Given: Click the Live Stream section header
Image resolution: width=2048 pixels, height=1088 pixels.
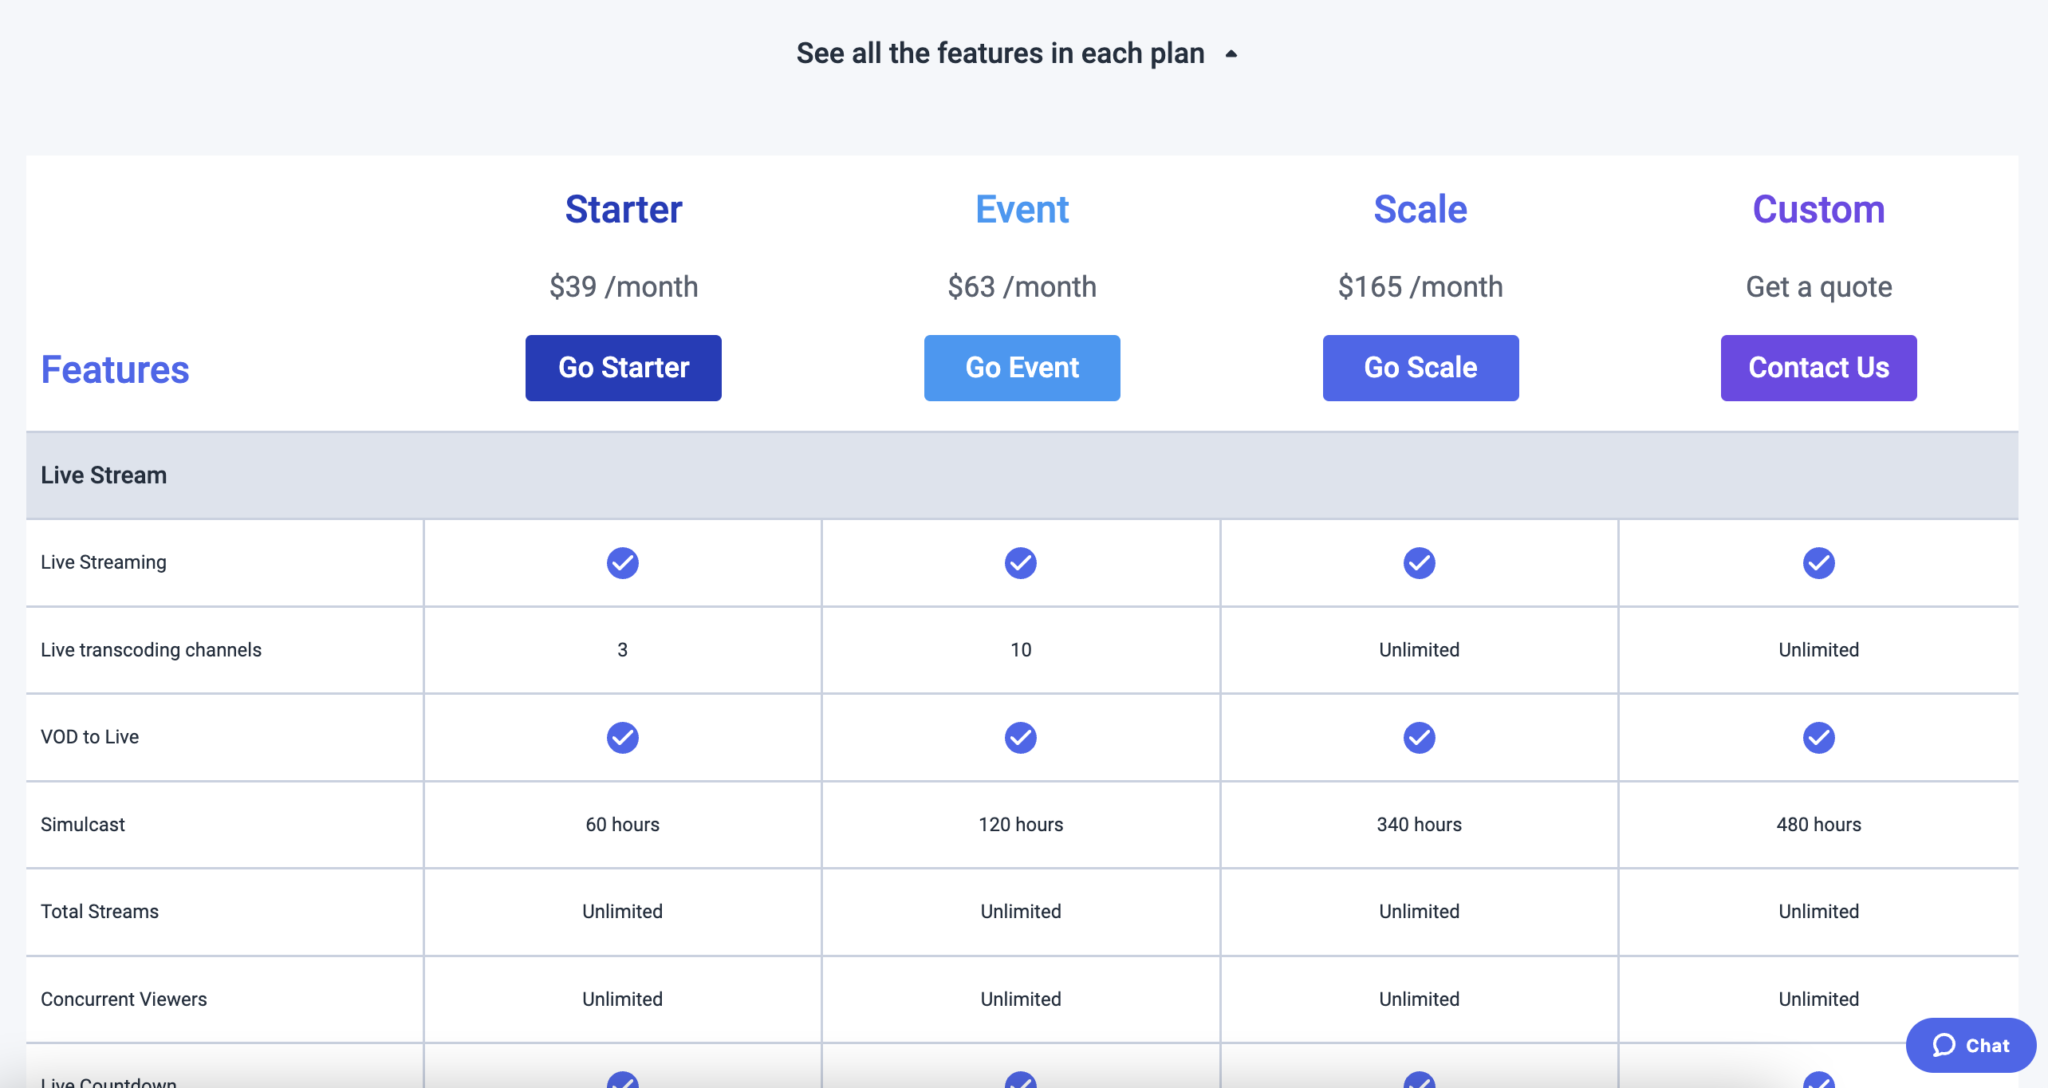Looking at the screenshot, I should coord(103,475).
